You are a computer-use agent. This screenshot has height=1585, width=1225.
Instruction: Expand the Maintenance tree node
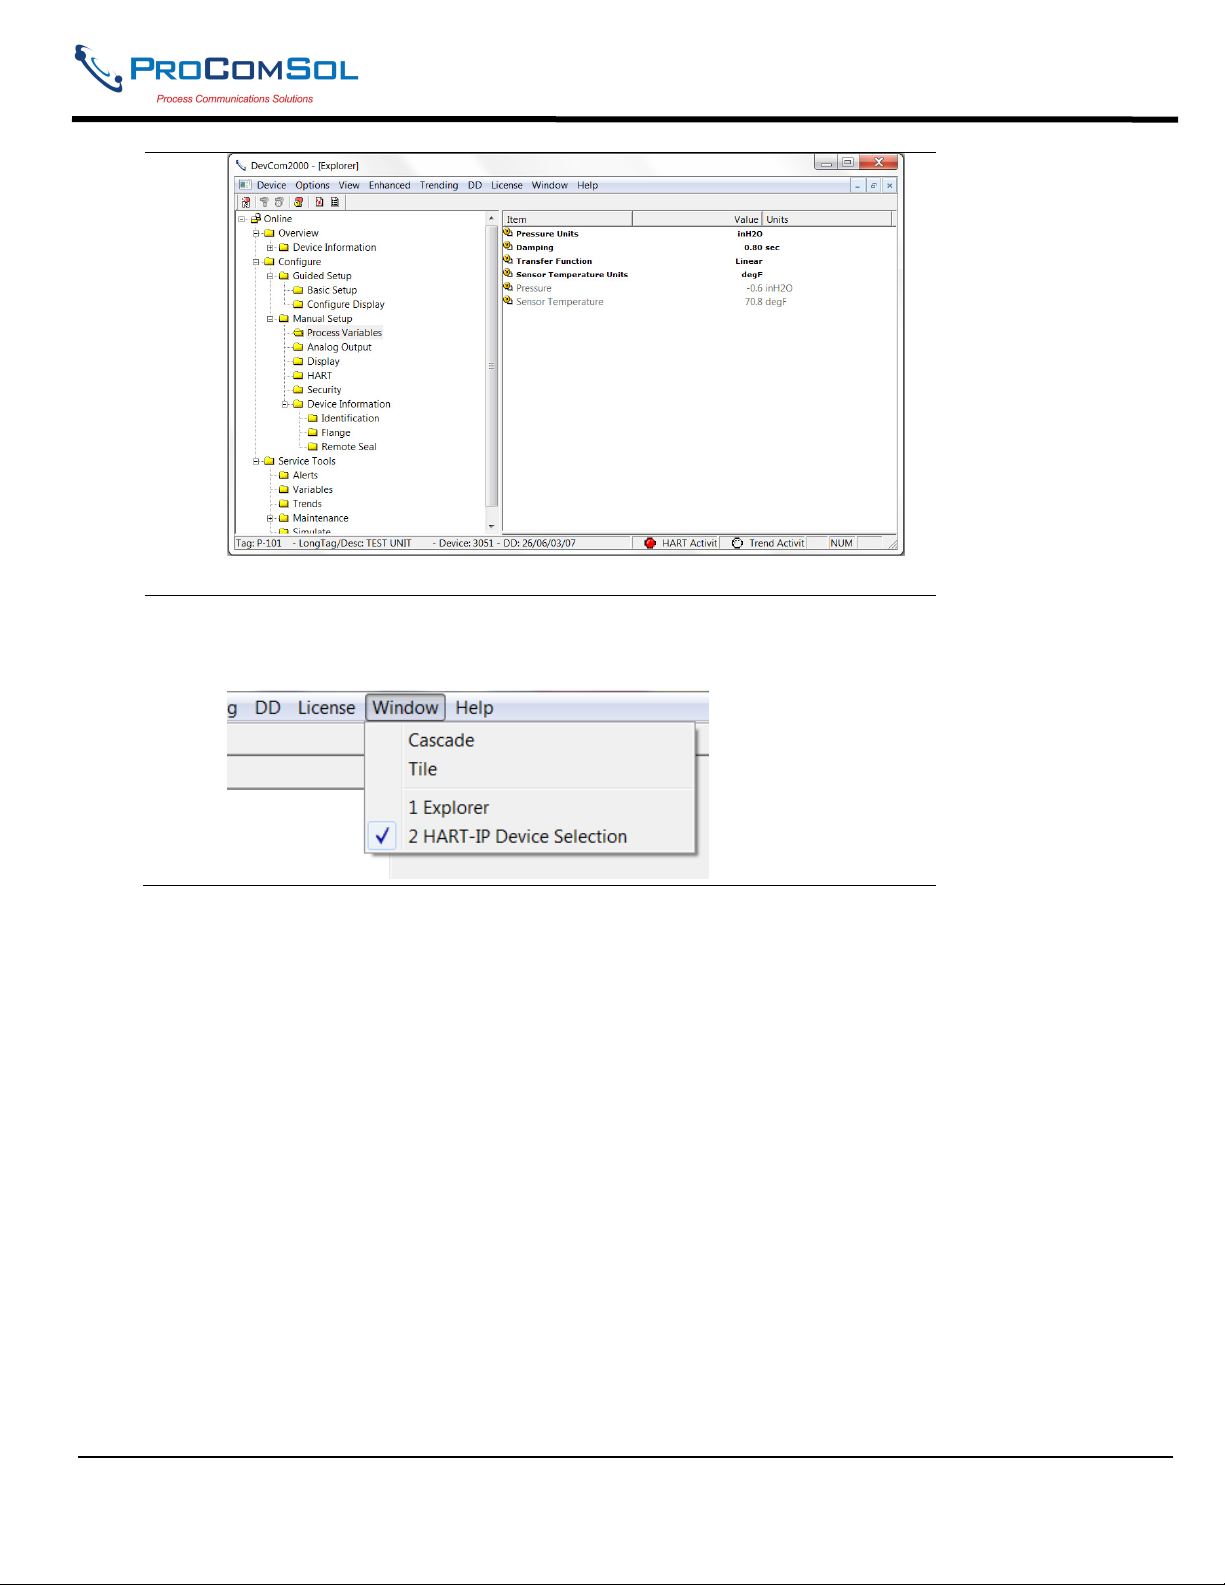point(270,518)
